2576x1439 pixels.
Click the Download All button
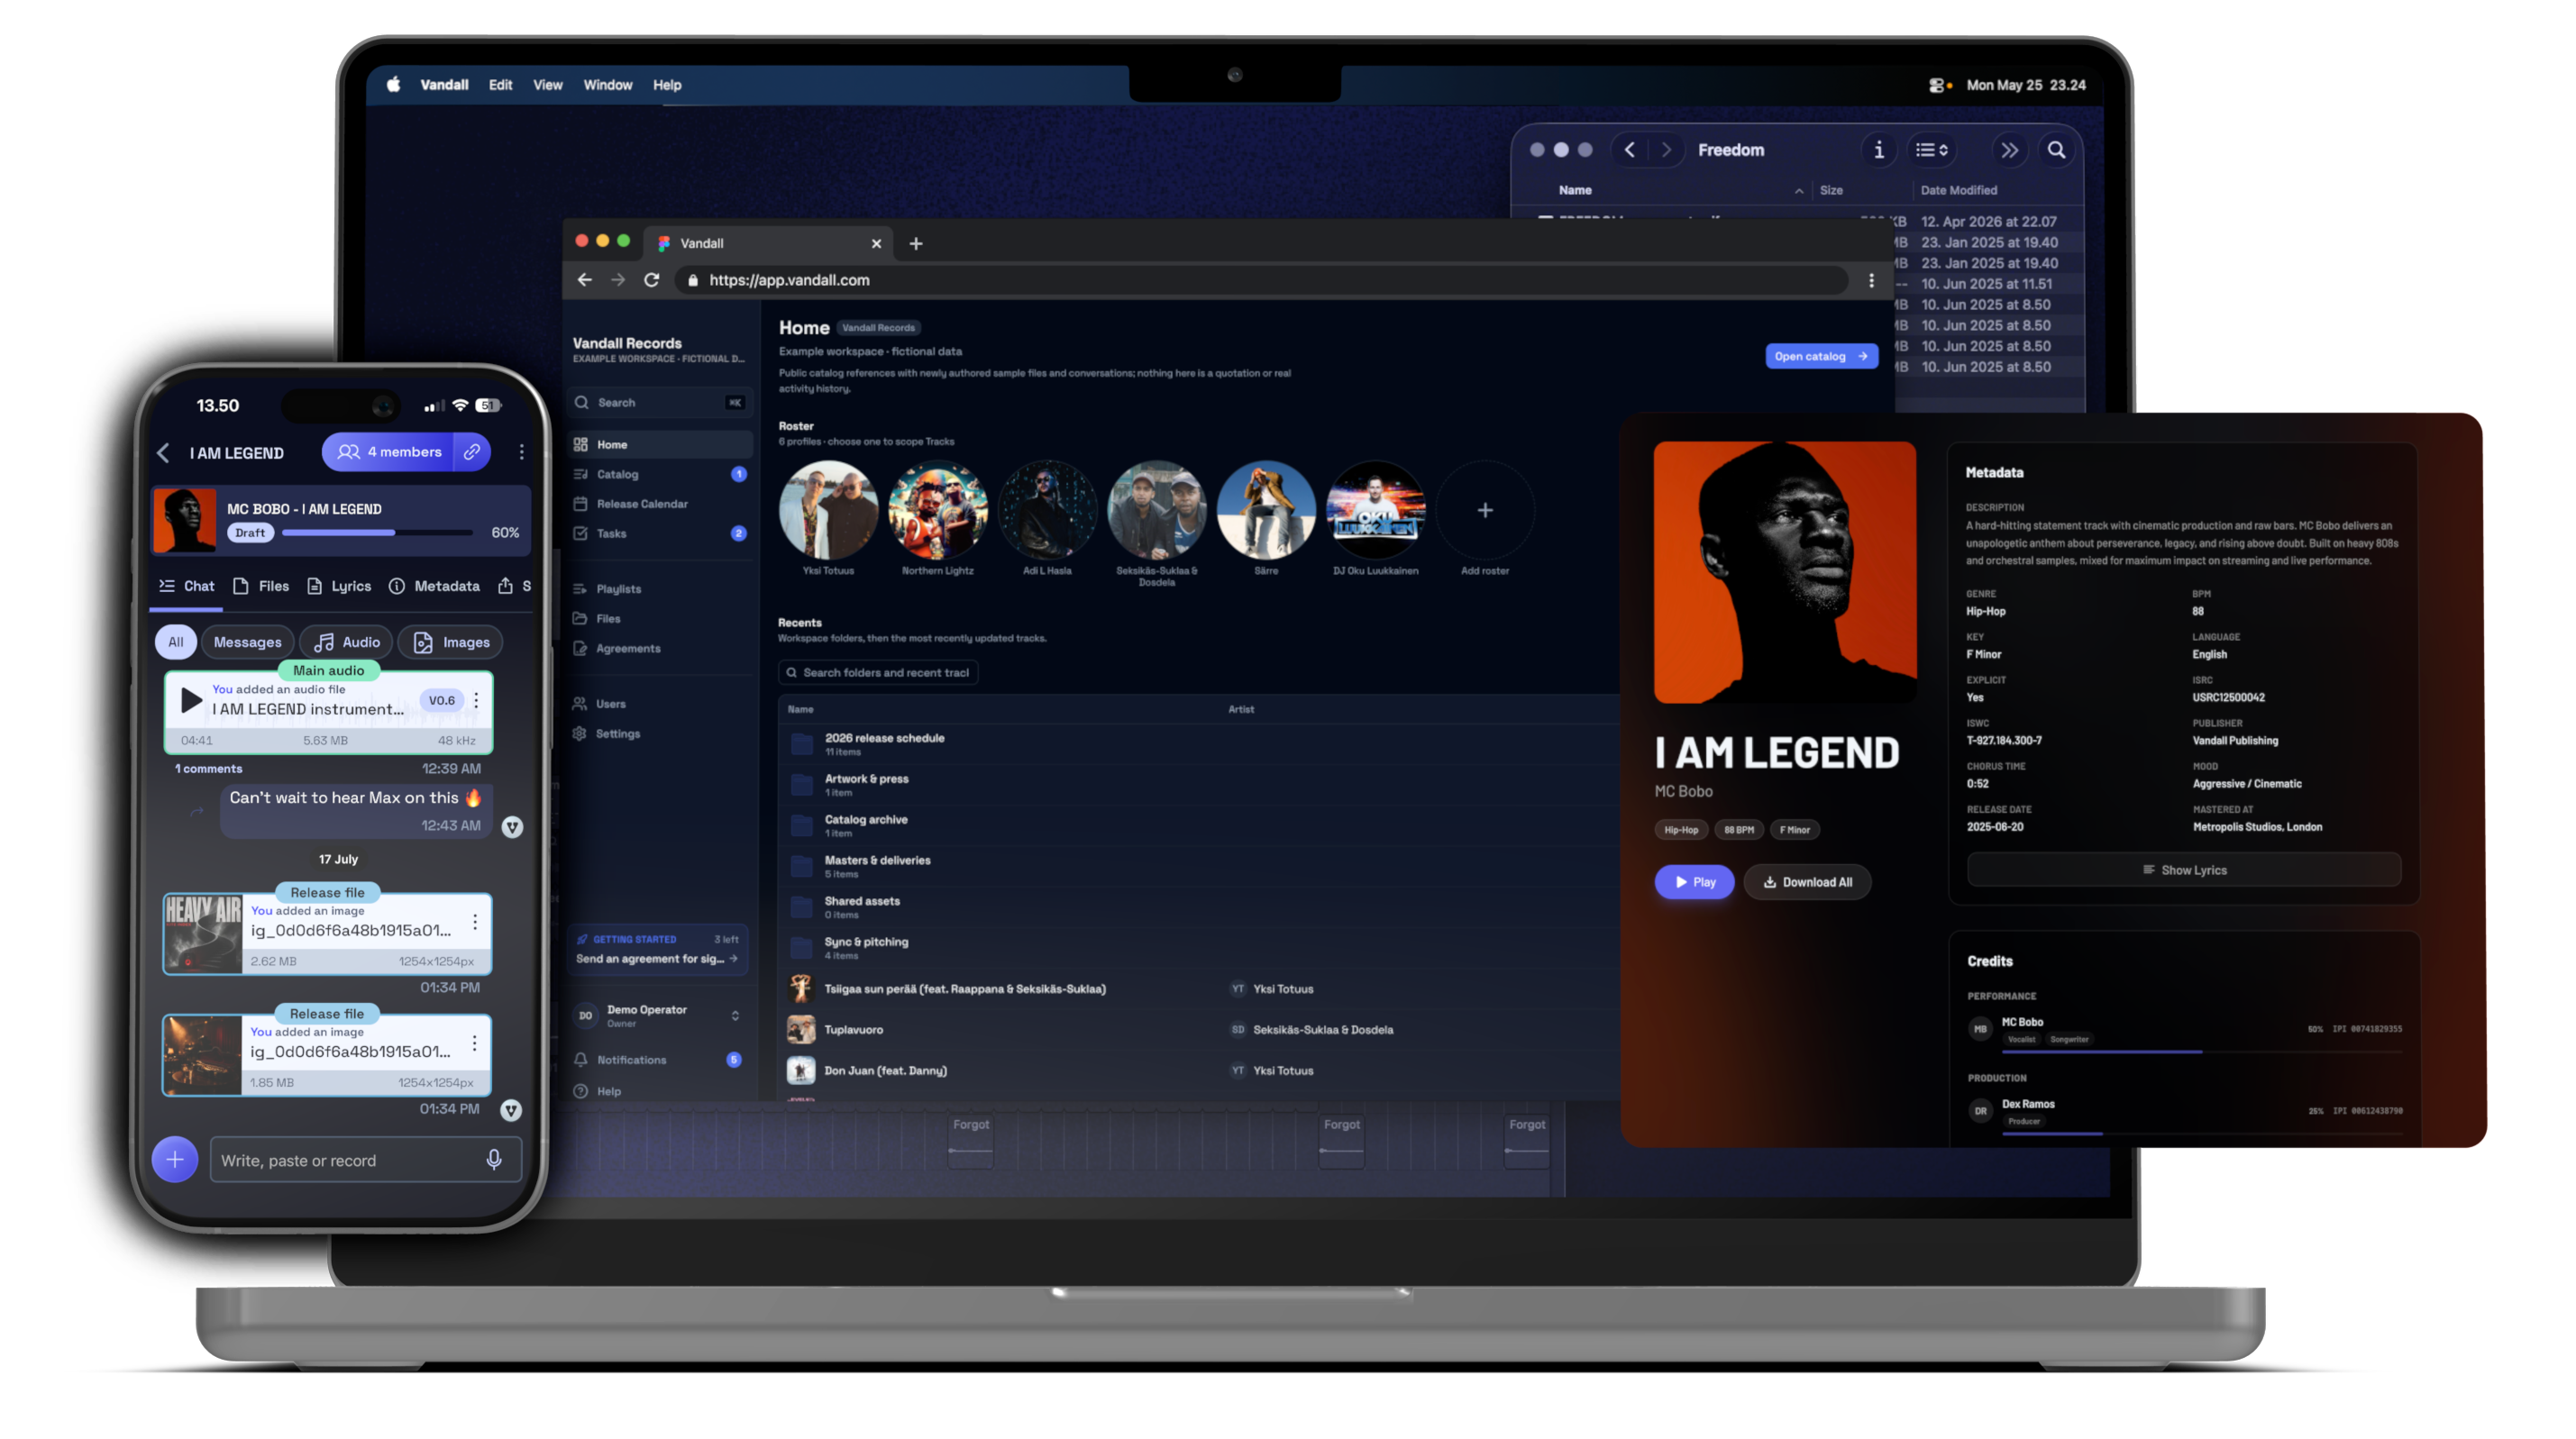(x=1807, y=882)
